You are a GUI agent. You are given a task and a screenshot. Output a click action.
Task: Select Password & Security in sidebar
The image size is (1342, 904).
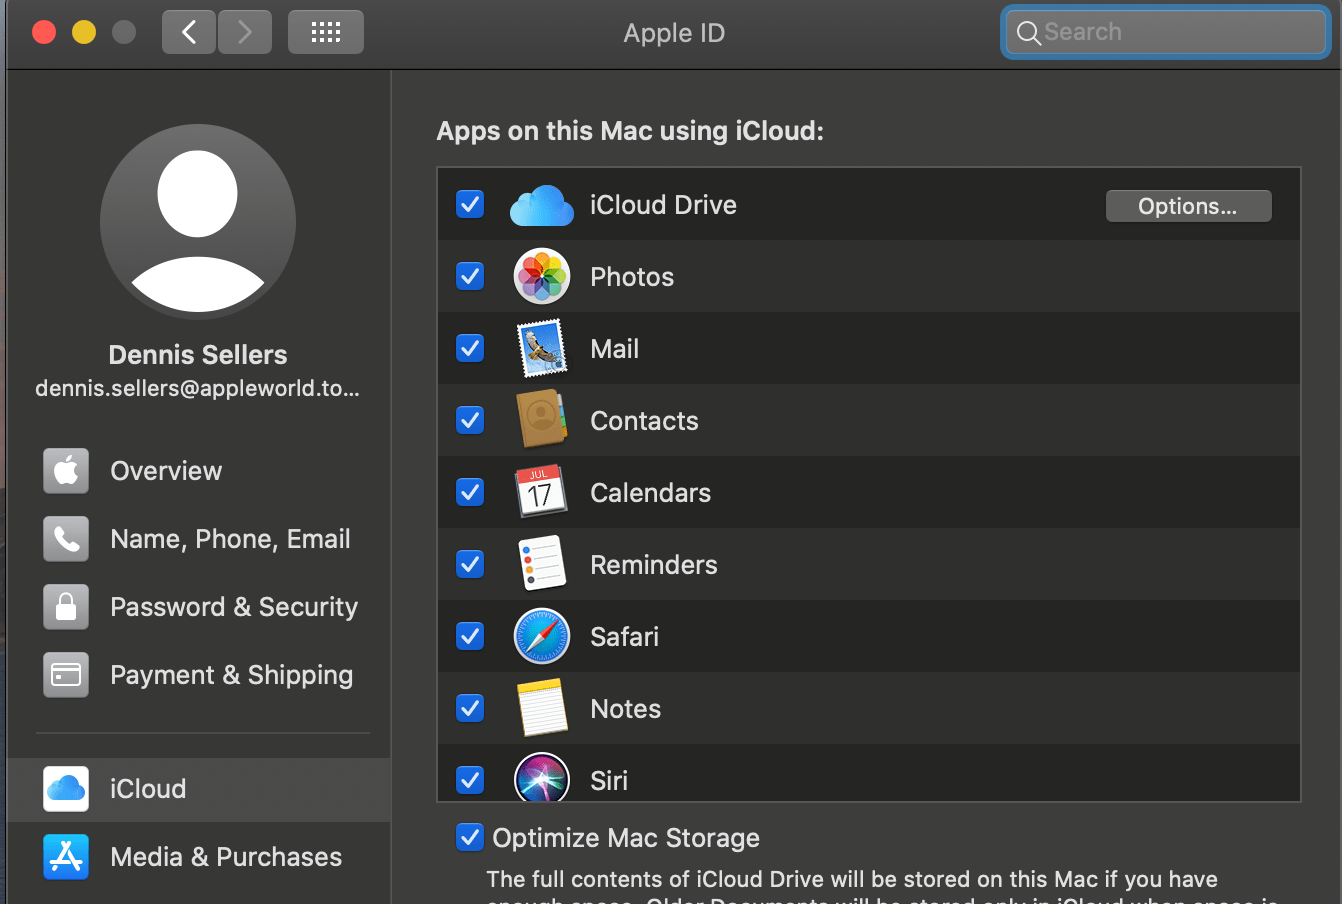tap(233, 607)
